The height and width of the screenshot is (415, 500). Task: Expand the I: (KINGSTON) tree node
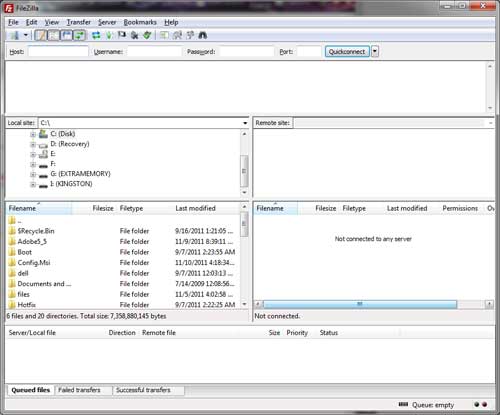point(33,184)
